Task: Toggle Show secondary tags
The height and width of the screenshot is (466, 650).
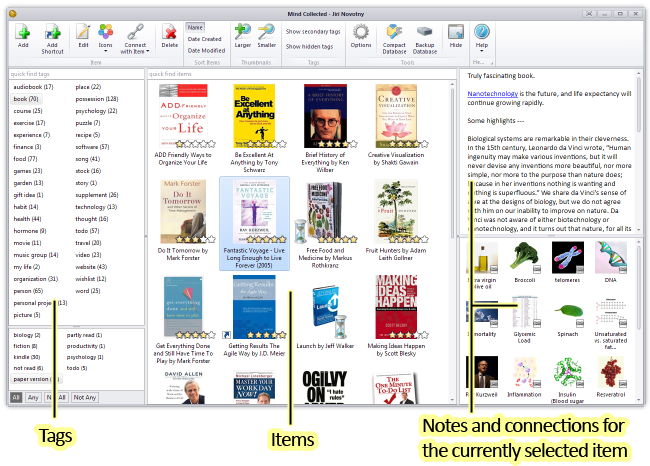Action: tap(313, 32)
